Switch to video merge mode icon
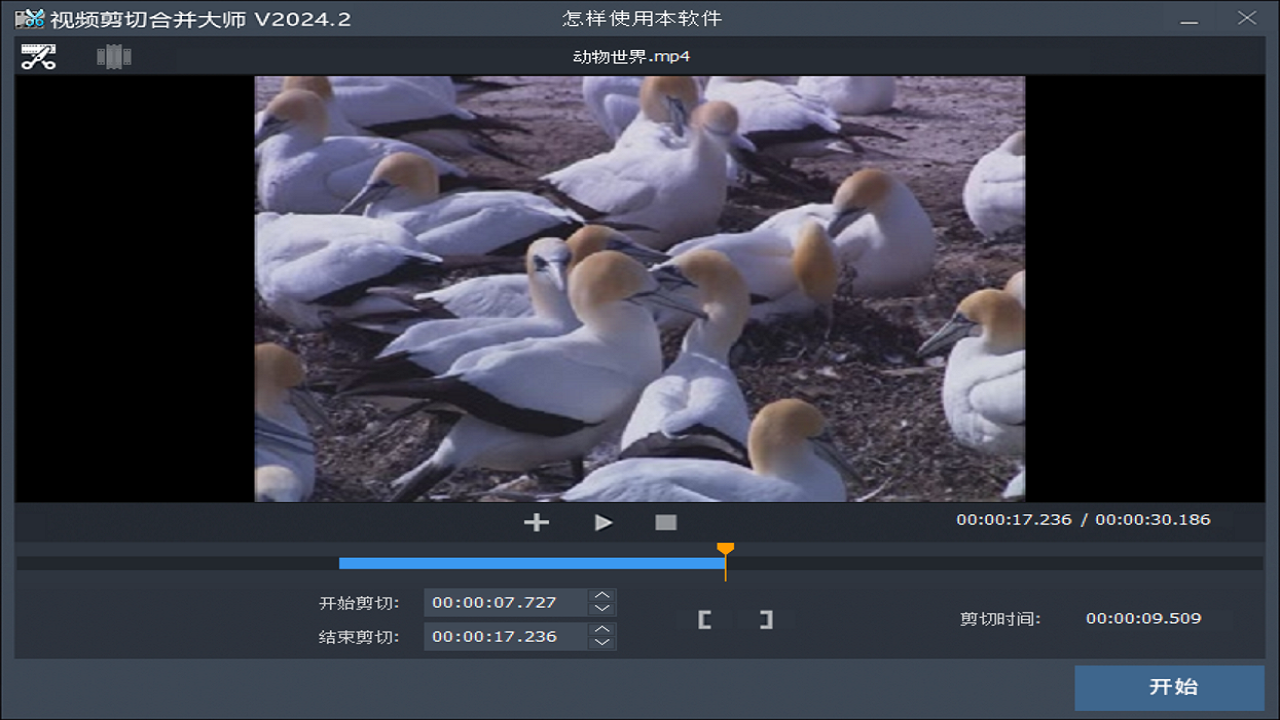The height and width of the screenshot is (720, 1280). tap(112, 57)
